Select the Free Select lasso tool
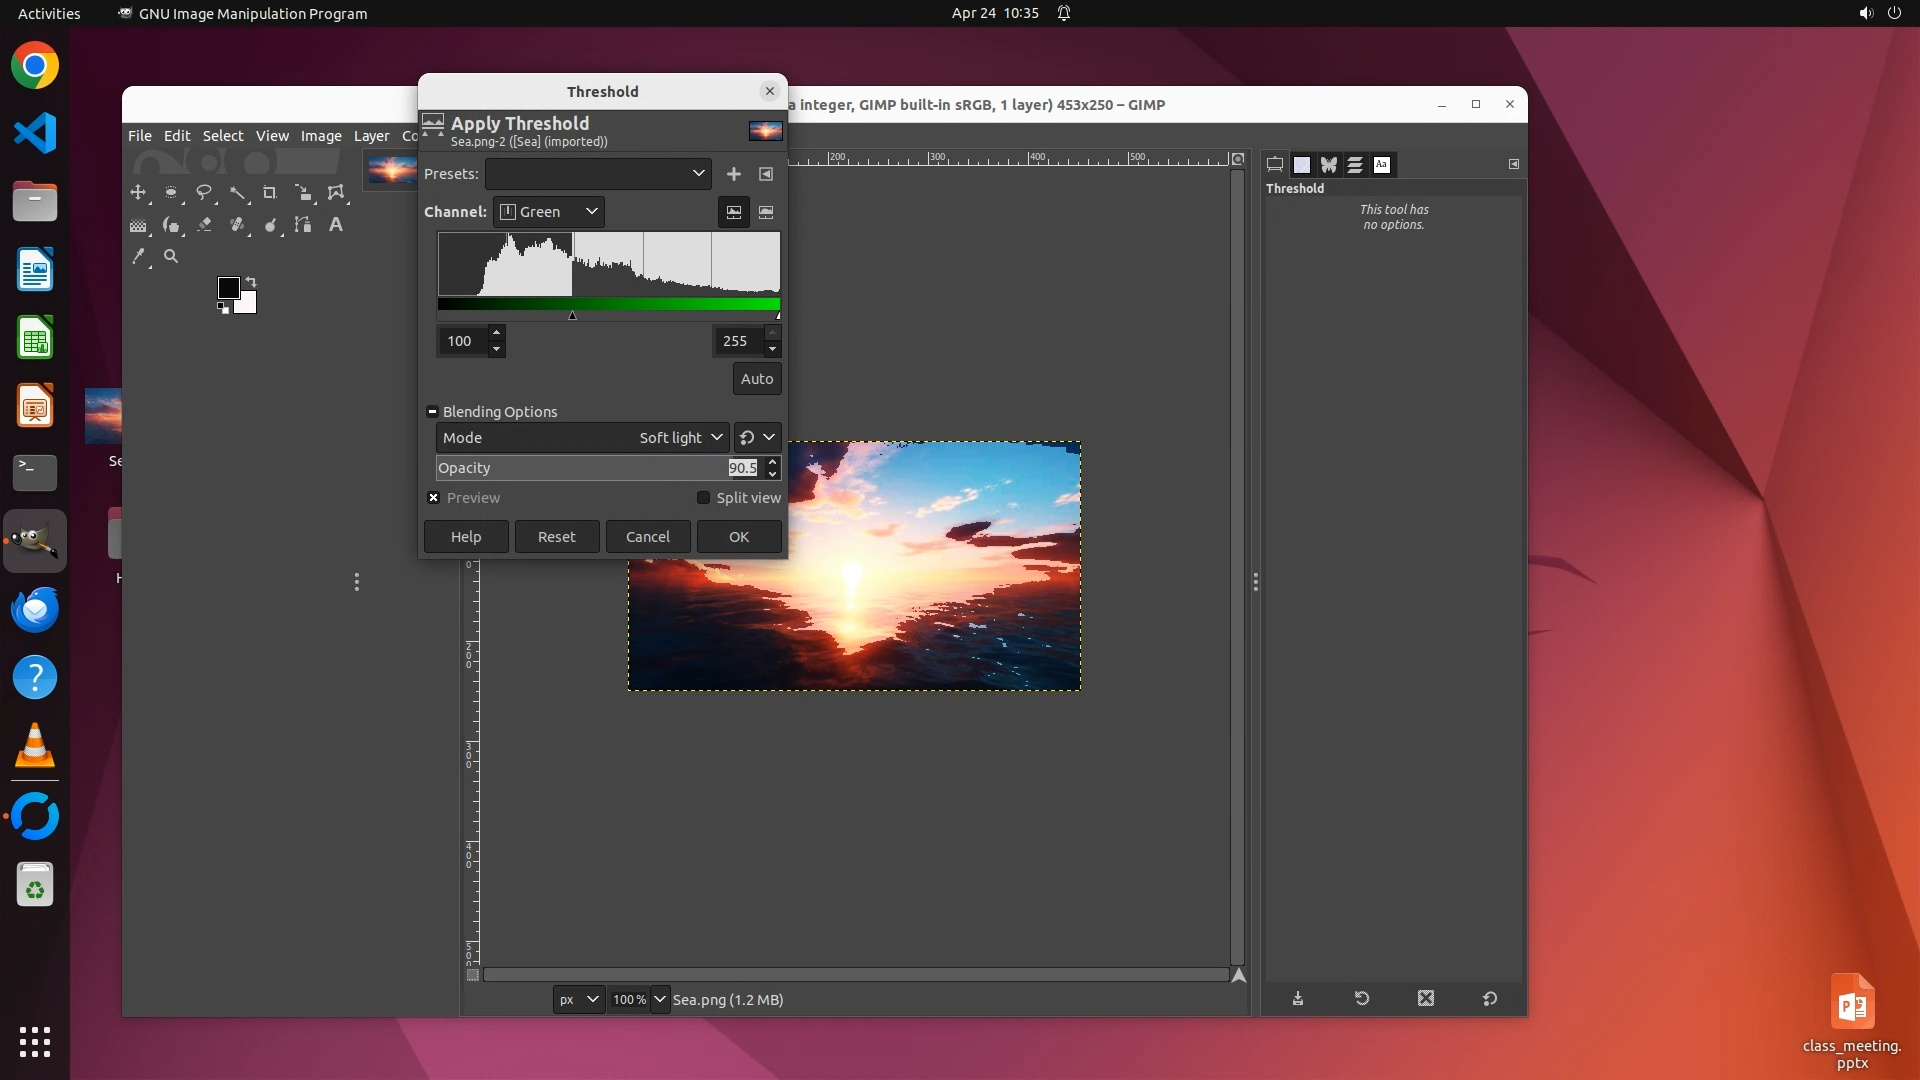 pyautogui.click(x=204, y=192)
